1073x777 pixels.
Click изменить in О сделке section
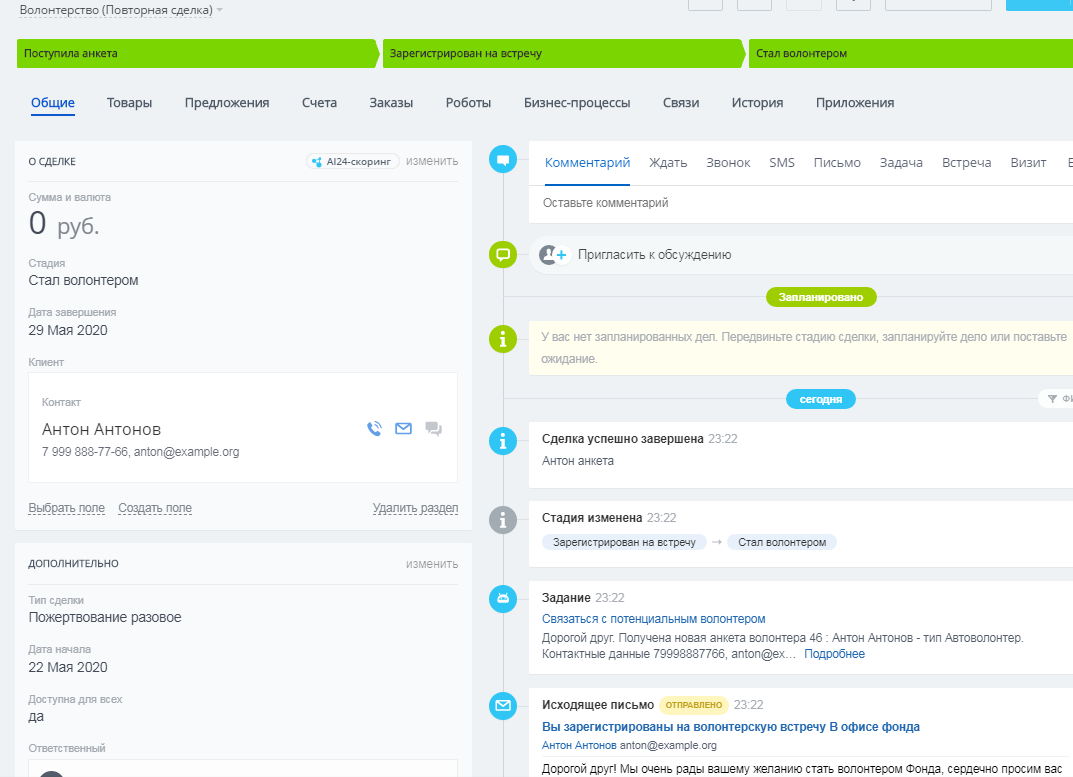(432, 161)
